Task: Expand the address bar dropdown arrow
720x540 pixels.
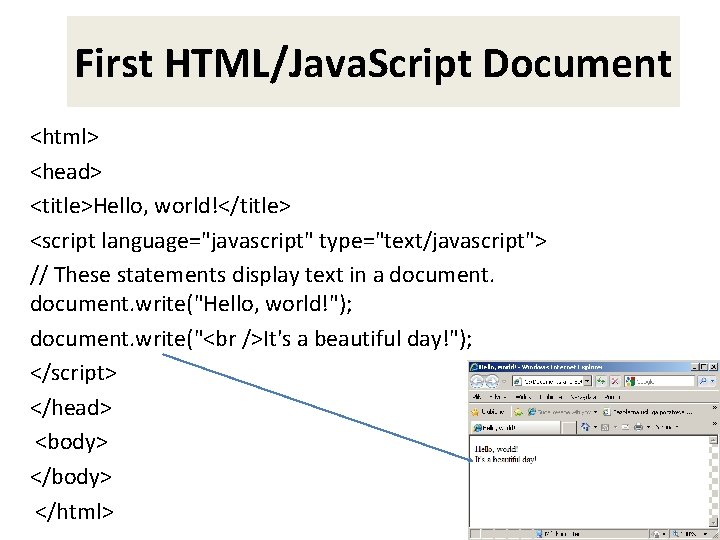Action: click(587, 381)
